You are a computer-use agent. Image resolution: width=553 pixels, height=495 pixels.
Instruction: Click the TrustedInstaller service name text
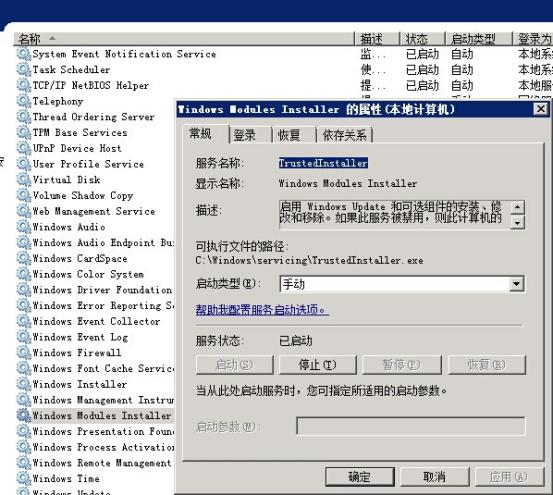pos(323,163)
